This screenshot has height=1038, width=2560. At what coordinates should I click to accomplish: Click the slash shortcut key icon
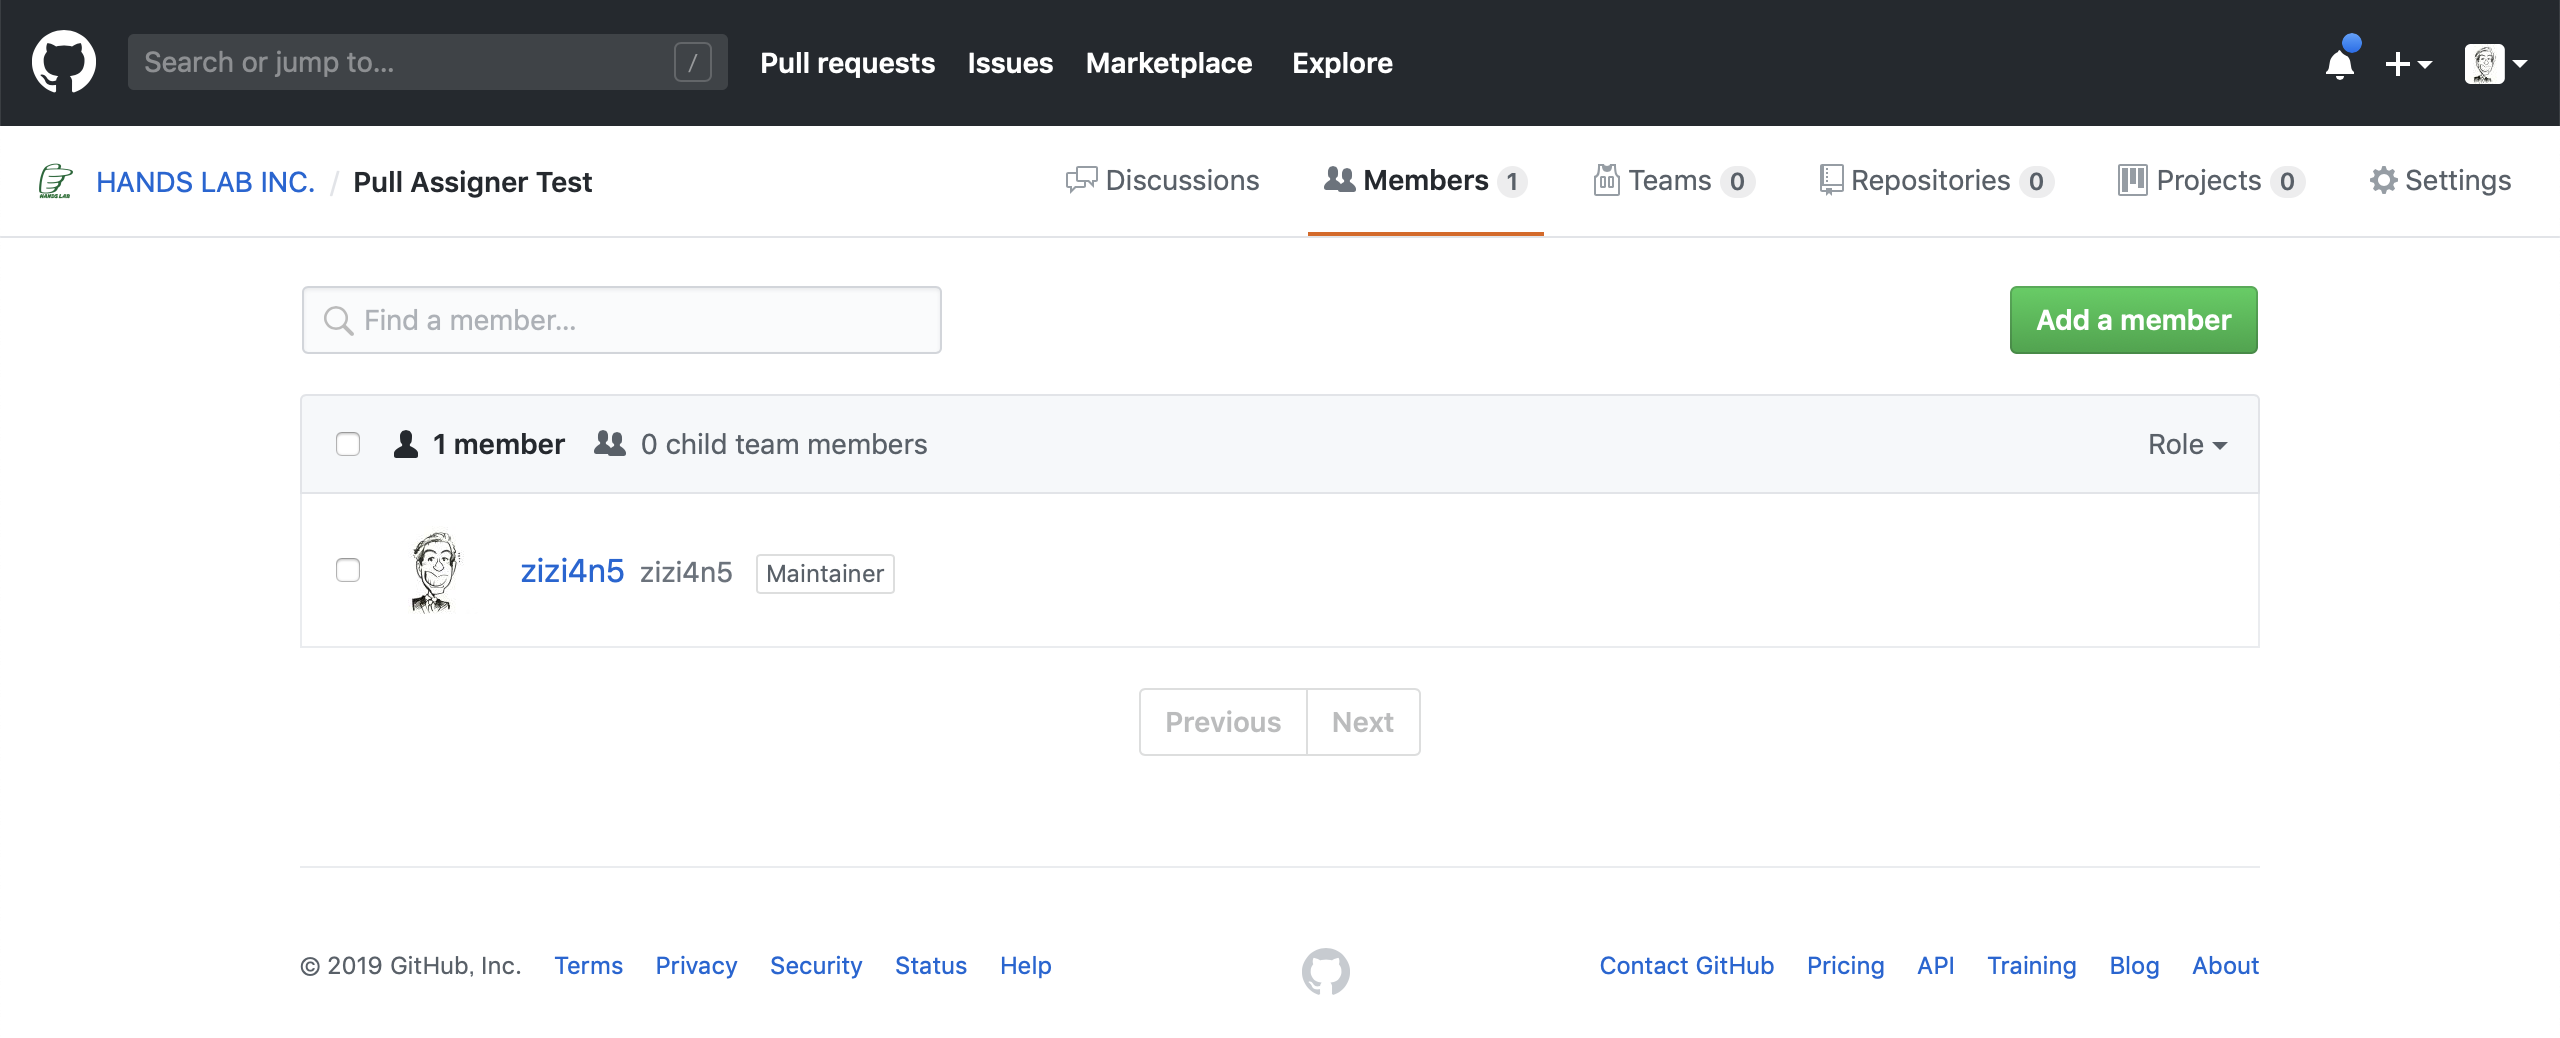[x=693, y=62]
